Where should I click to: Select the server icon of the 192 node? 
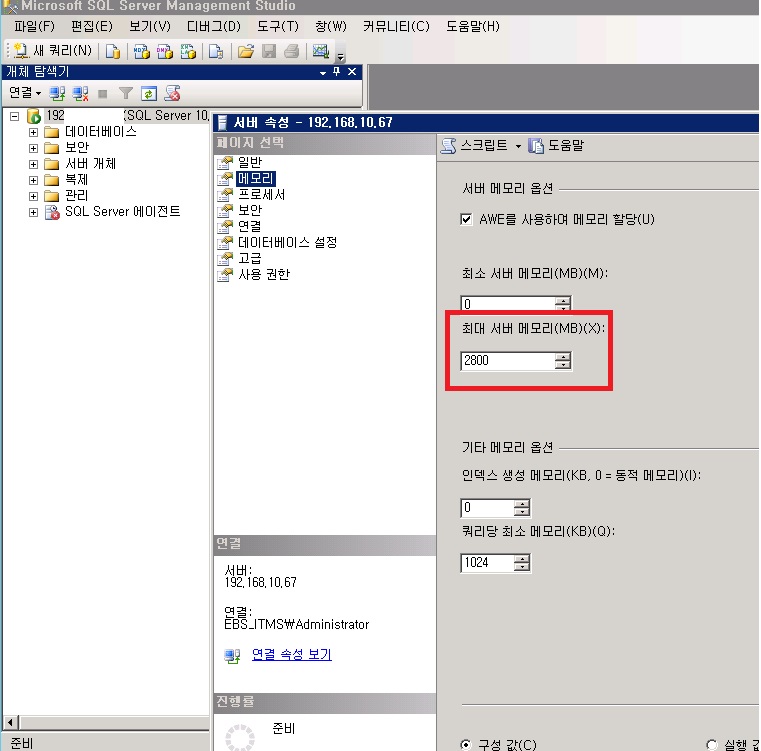coord(34,116)
